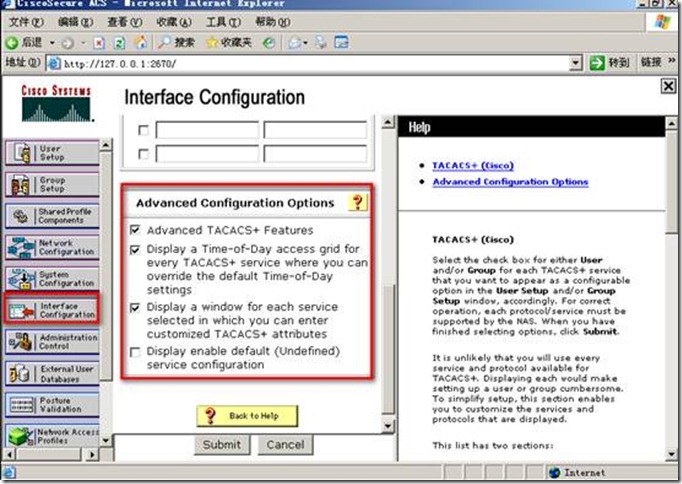This screenshot has width=682, height=484.
Task: Open the Favorites star button
Action: (229, 42)
